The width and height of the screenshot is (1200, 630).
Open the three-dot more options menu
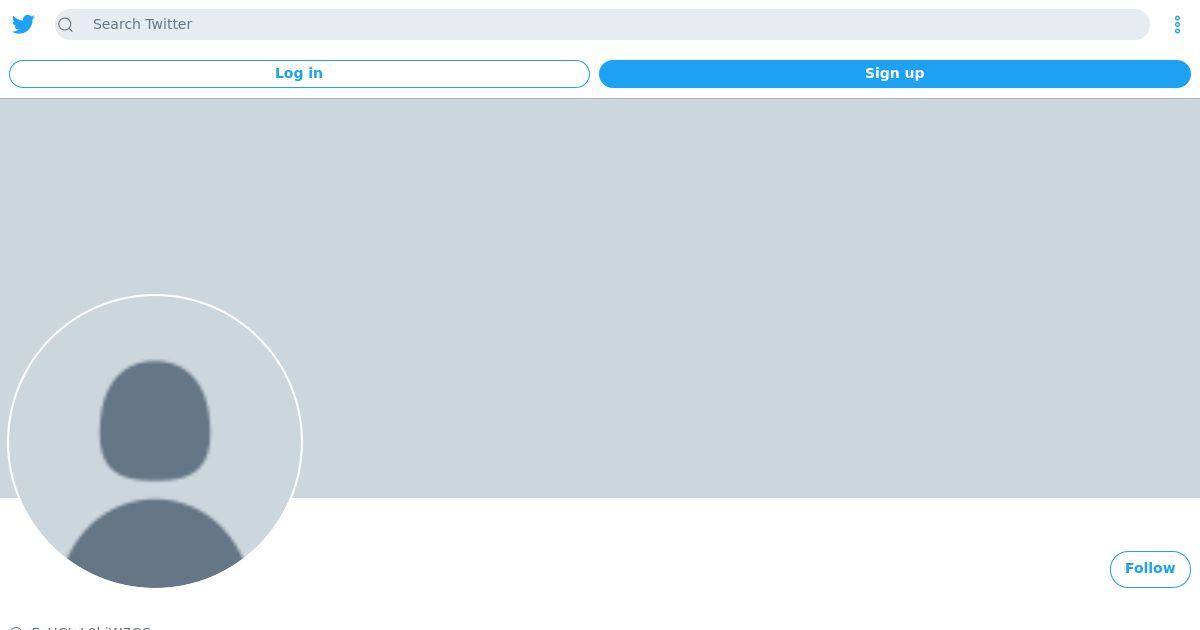point(1177,25)
